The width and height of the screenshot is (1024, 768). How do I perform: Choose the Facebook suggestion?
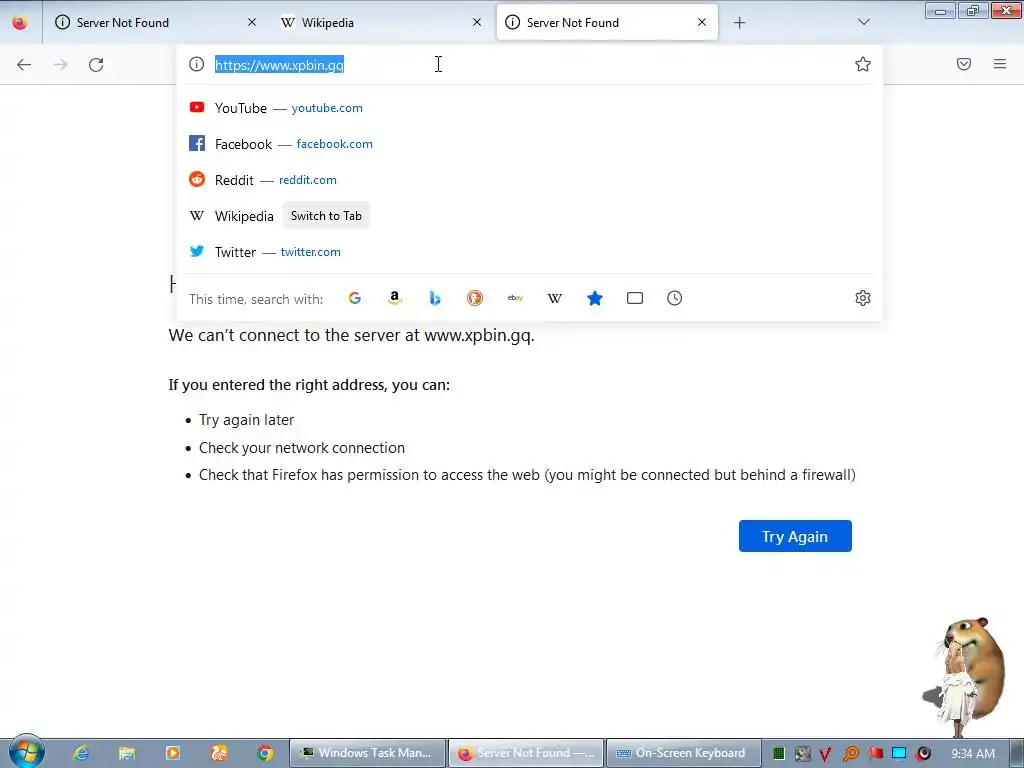point(530,144)
